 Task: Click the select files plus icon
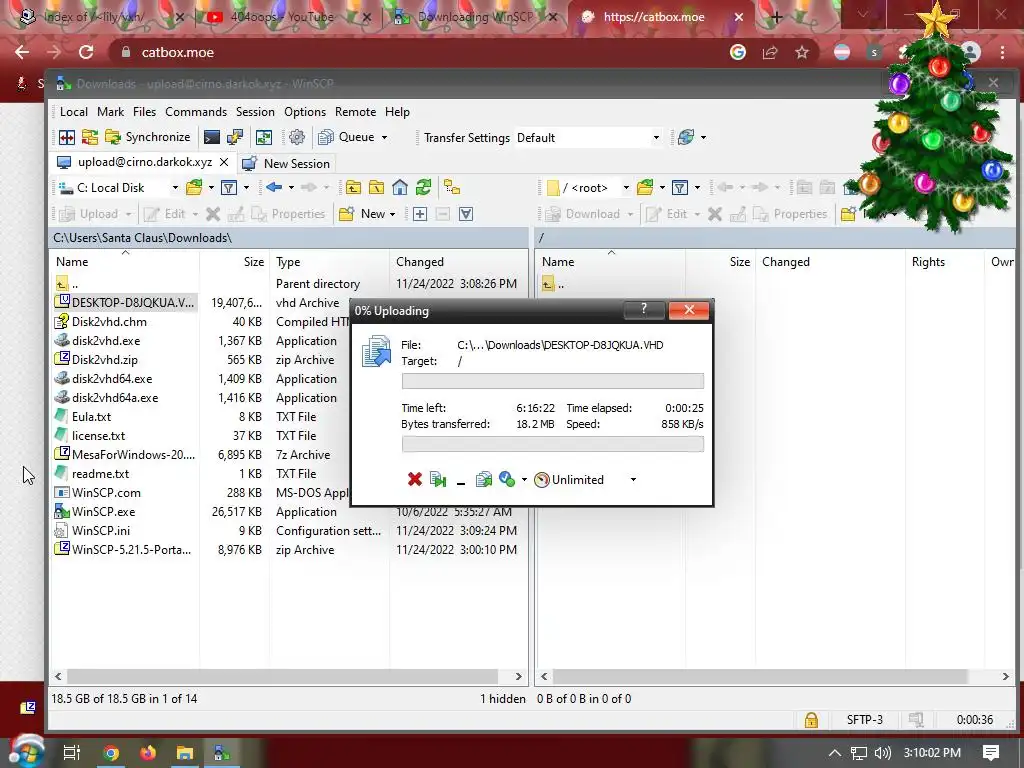pos(420,214)
